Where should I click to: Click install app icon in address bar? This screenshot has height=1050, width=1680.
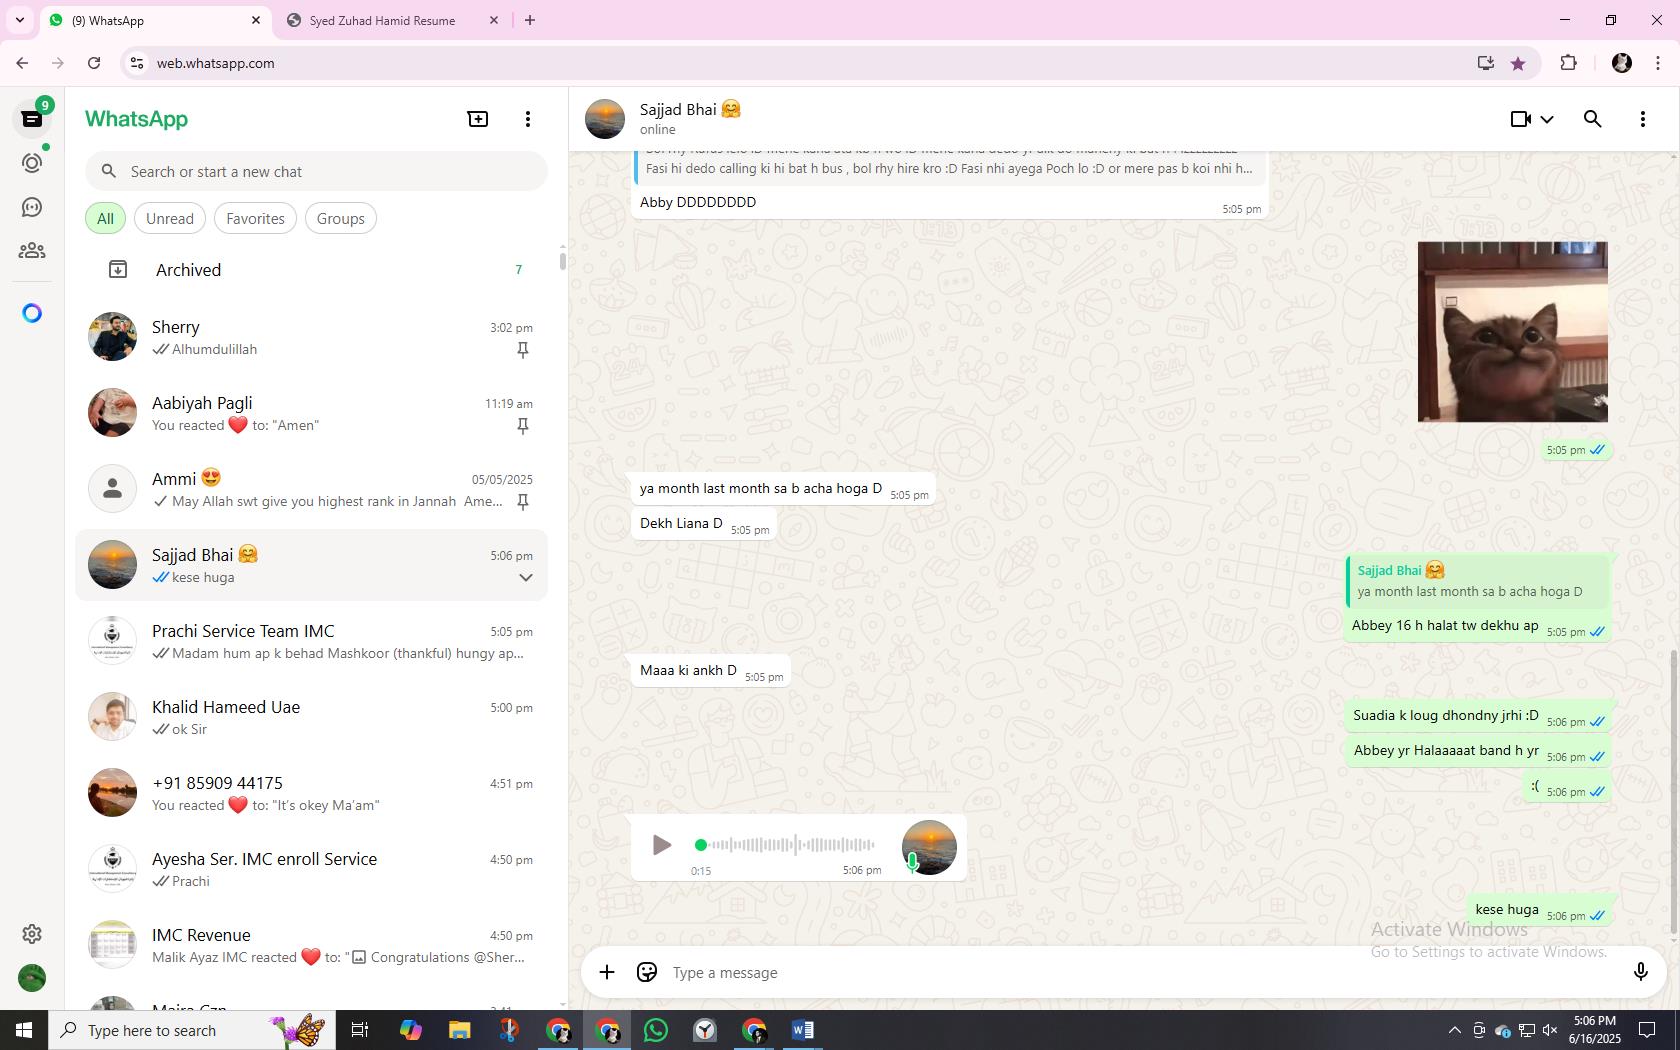coord(1486,63)
